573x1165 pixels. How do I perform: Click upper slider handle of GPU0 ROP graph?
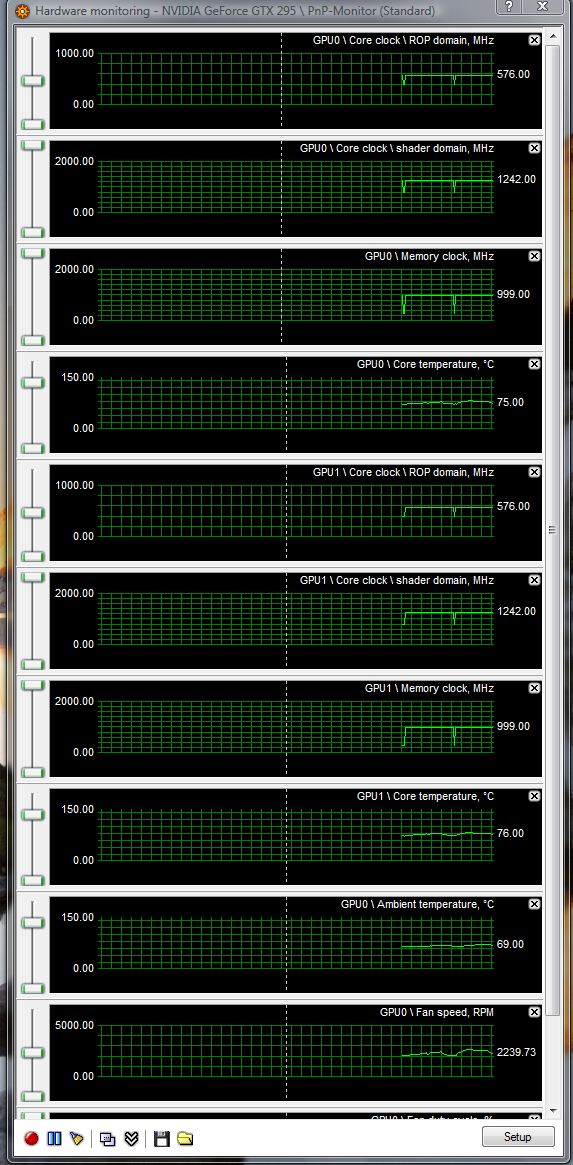tap(33, 79)
